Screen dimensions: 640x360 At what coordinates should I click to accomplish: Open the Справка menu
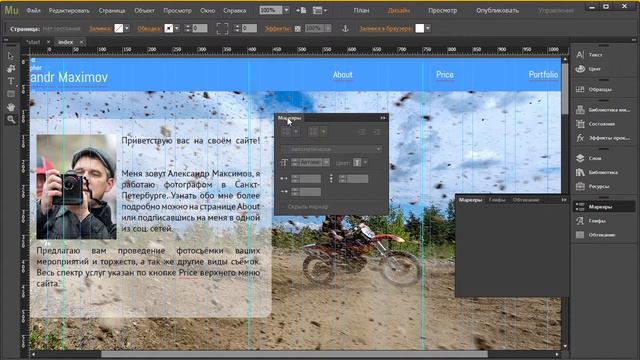tap(235, 11)
